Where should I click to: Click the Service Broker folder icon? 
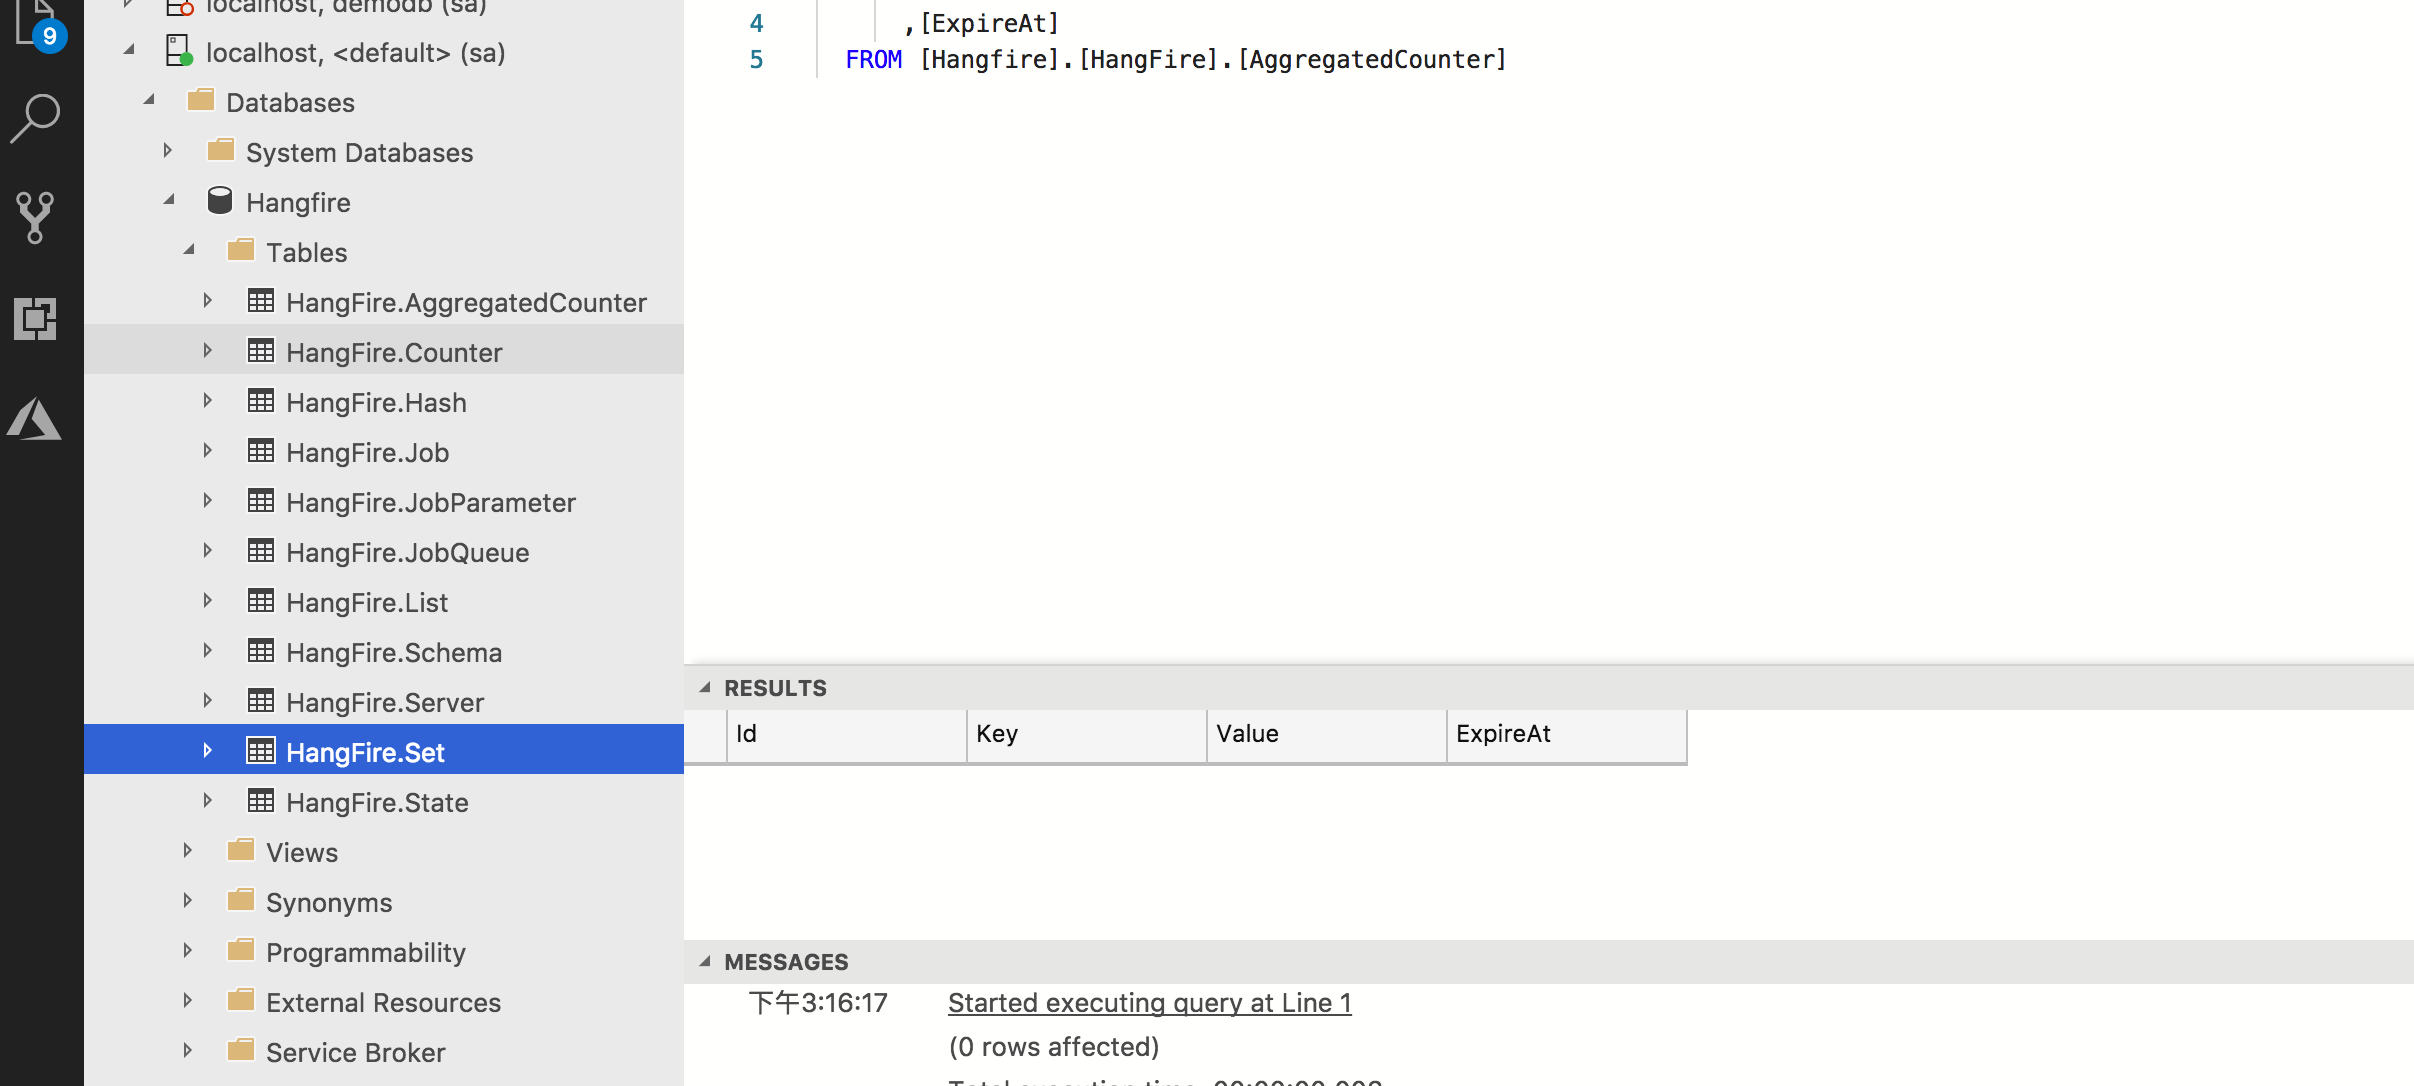click(x=241, y=1050)
